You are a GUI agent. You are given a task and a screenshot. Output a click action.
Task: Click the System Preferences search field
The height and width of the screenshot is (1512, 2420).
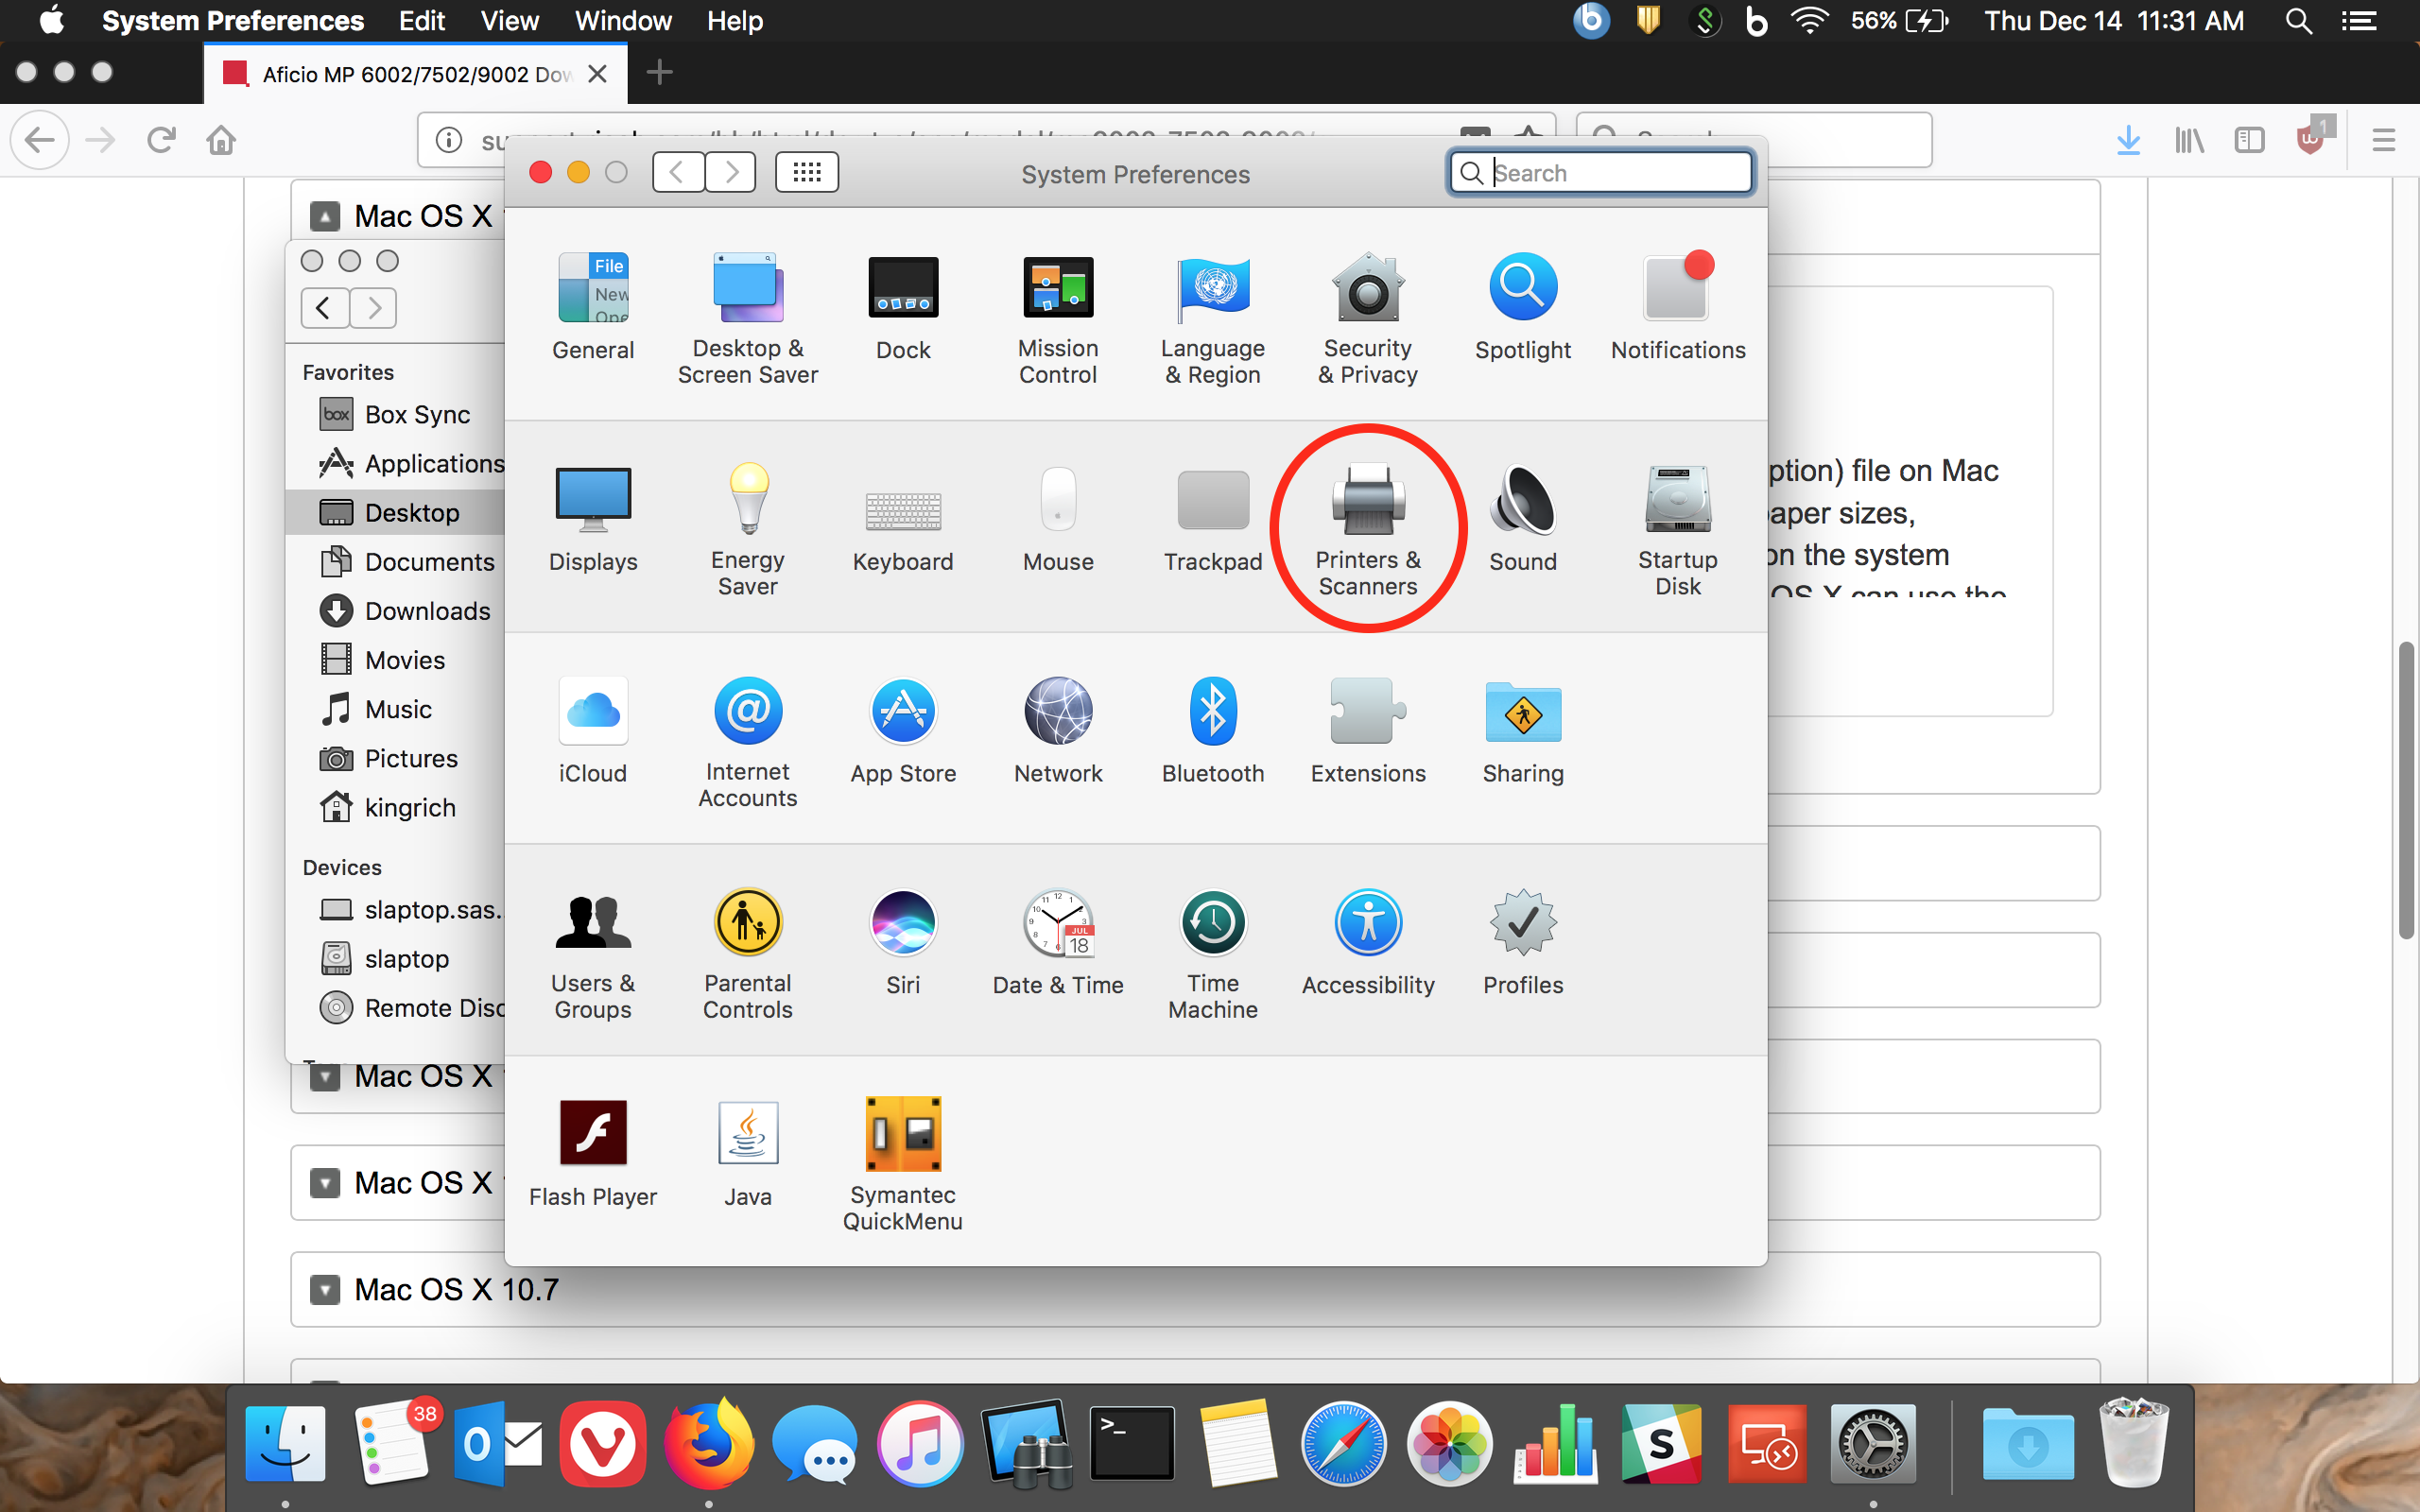point(1600,173)
